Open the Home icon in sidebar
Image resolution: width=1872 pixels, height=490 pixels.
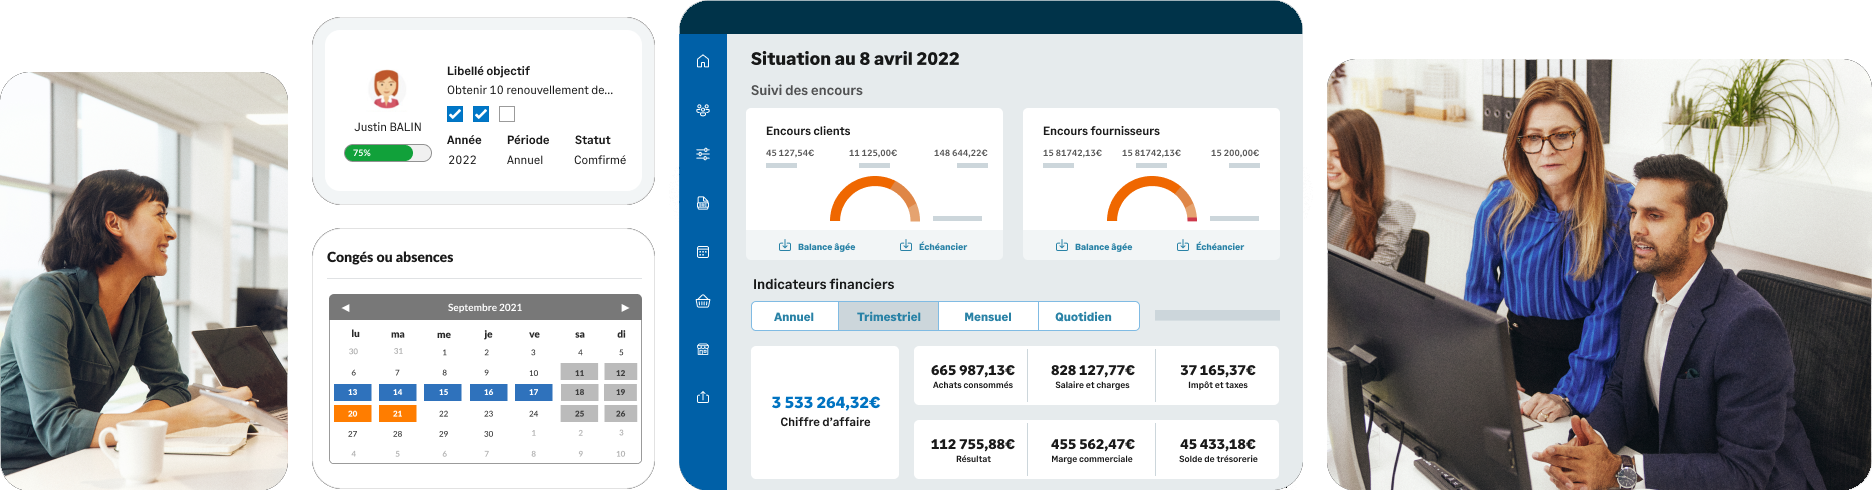[x=703, y=61]
